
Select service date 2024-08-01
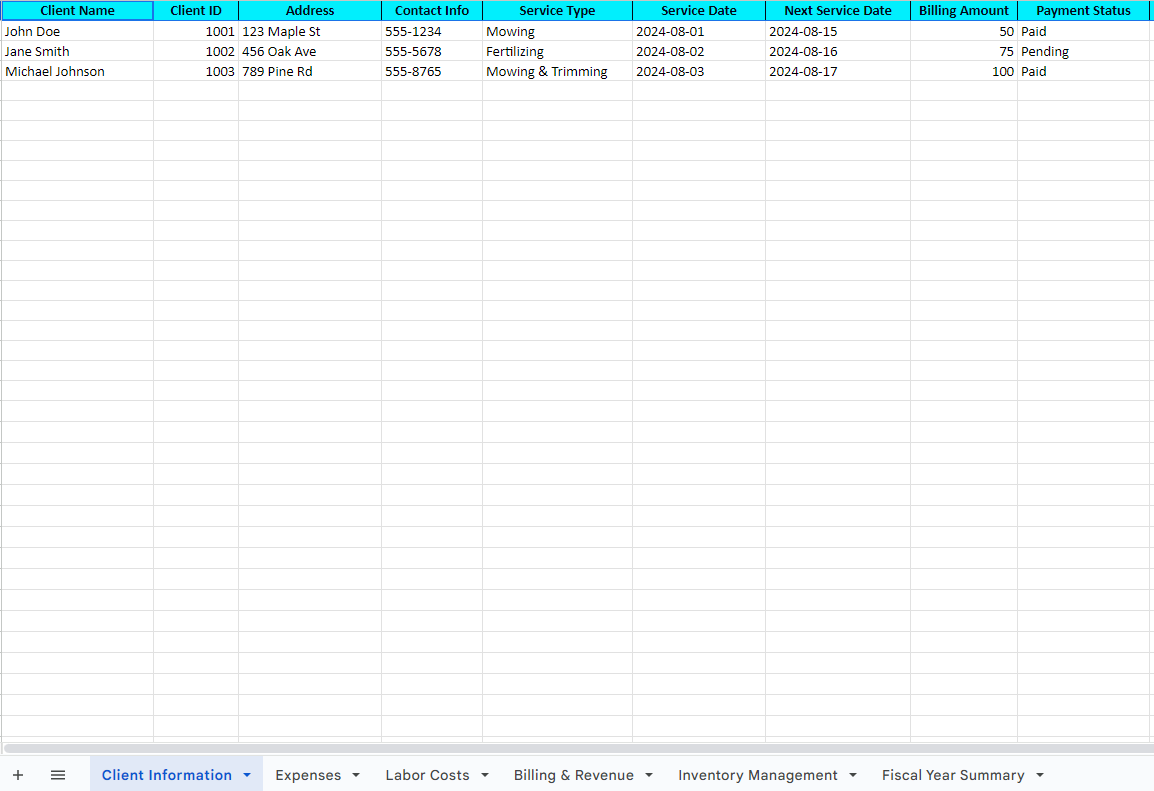tap(698, 32)
